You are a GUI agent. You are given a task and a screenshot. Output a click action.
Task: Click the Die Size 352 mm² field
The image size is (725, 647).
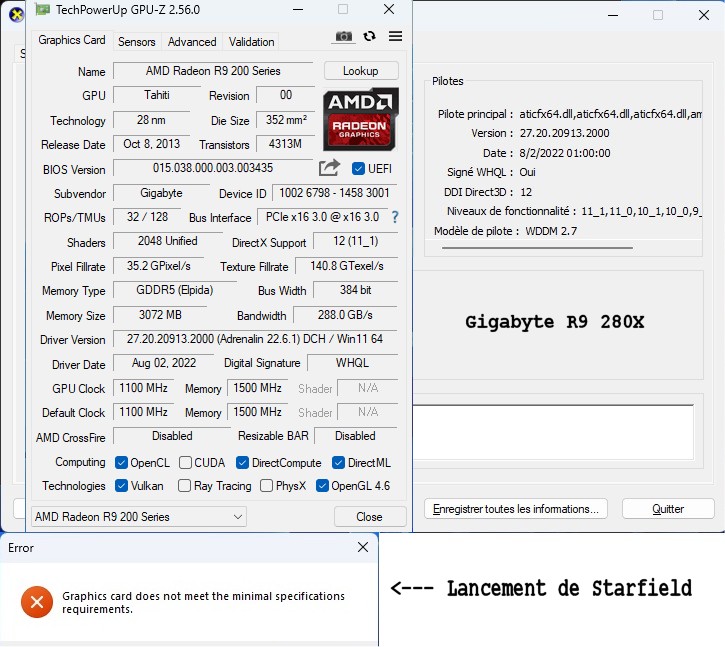pyautogui.click(x=286, y=120)
